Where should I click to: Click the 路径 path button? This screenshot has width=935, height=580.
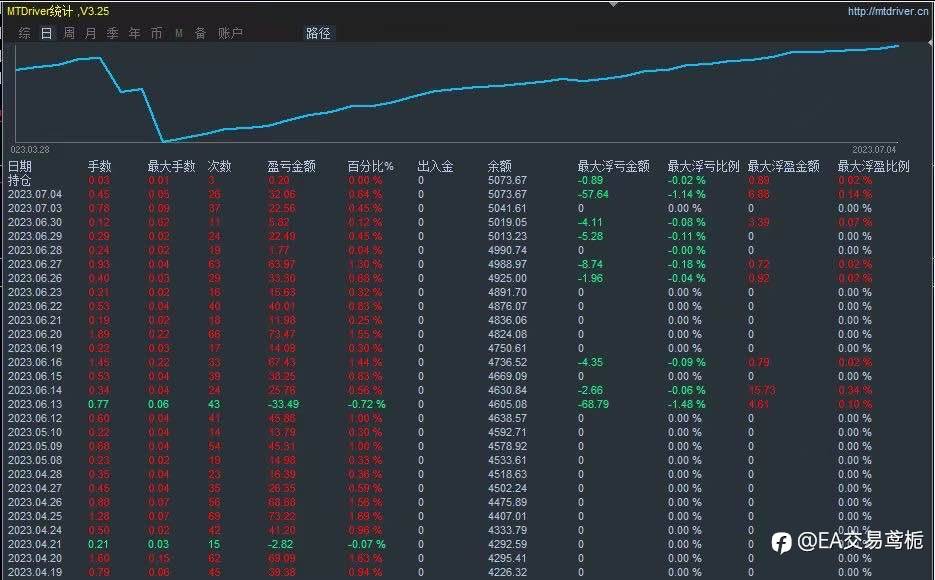(318, 33)
